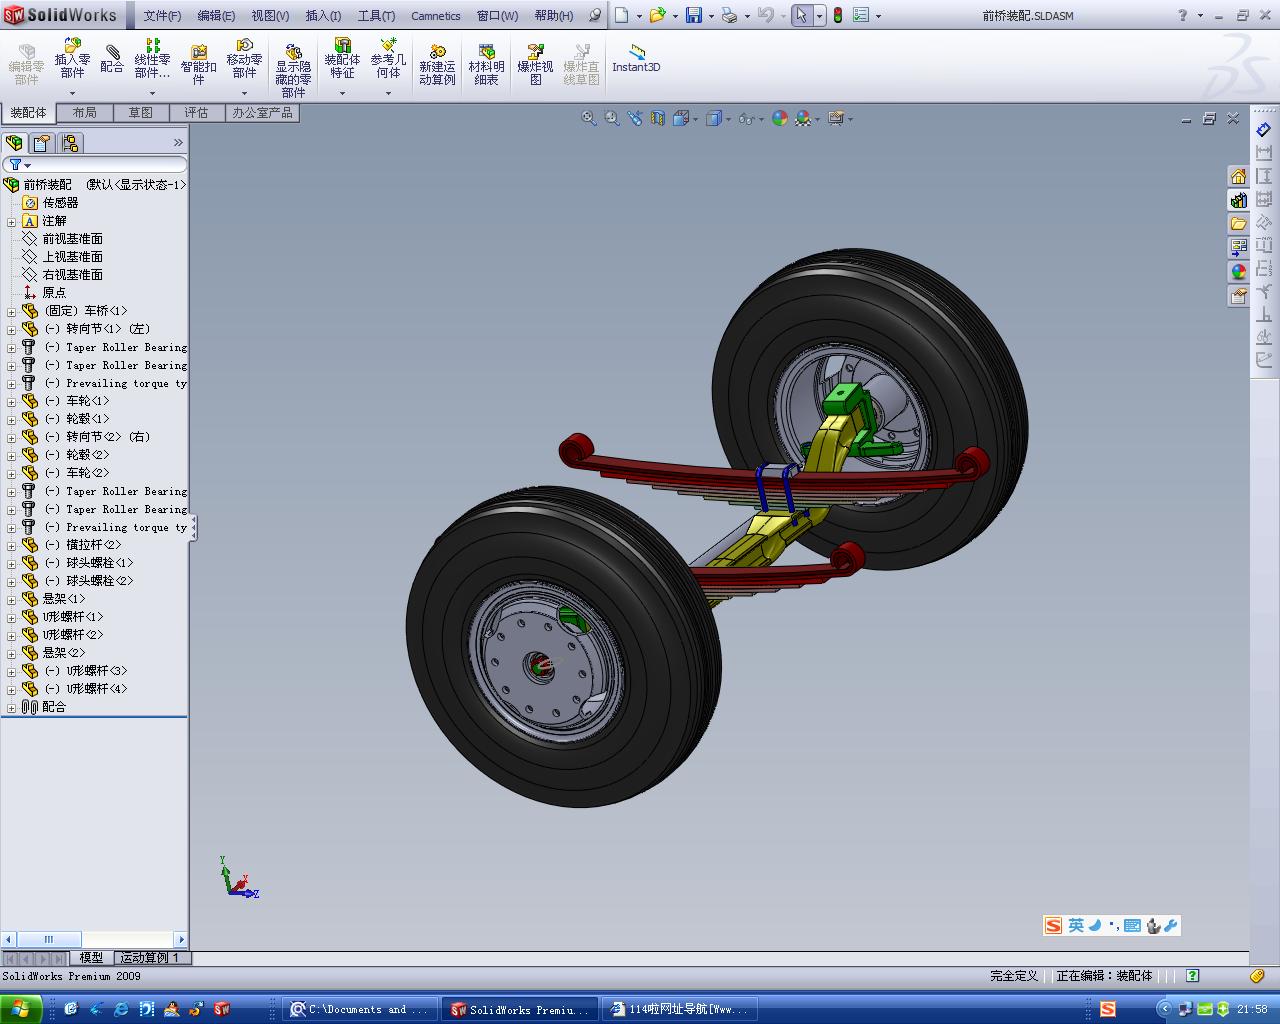Click the Previous View icon in view toolbar
This screenshot has height=1024, width=1280.
click(635, 118)
